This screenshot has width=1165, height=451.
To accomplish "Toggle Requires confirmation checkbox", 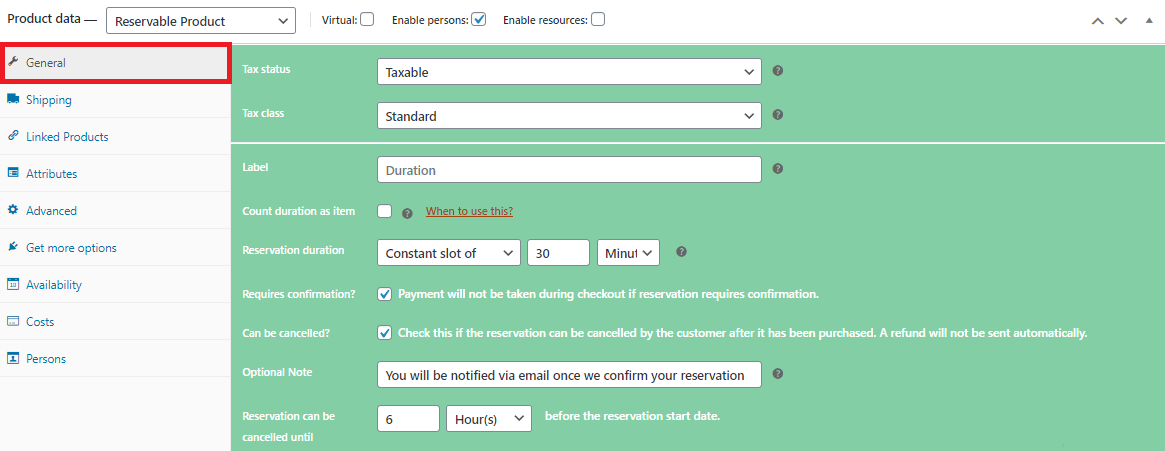I will 385,293.
